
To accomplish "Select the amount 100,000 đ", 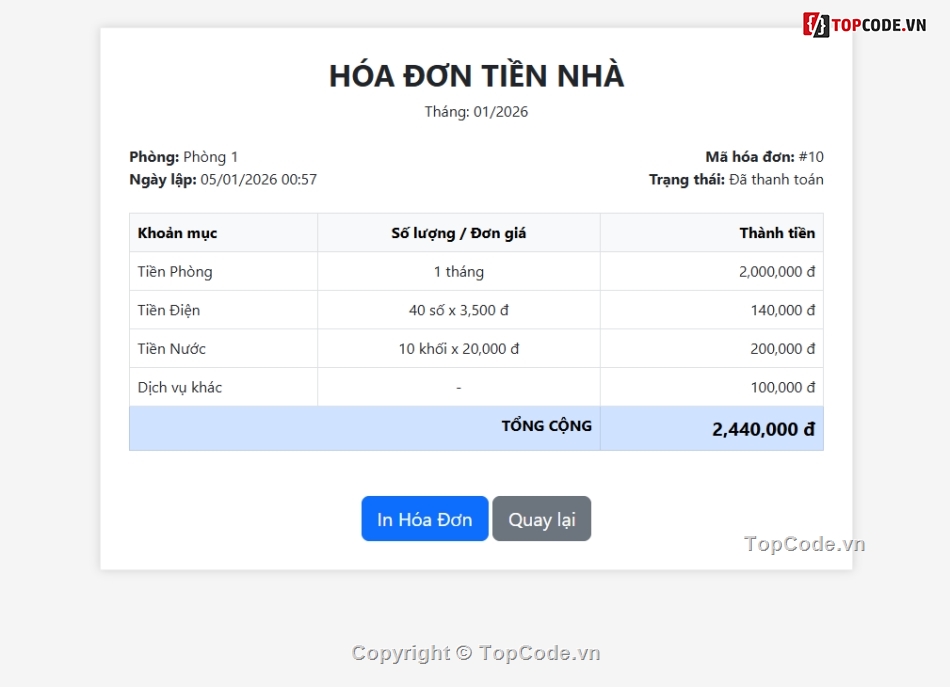I will tap(783, 388).
